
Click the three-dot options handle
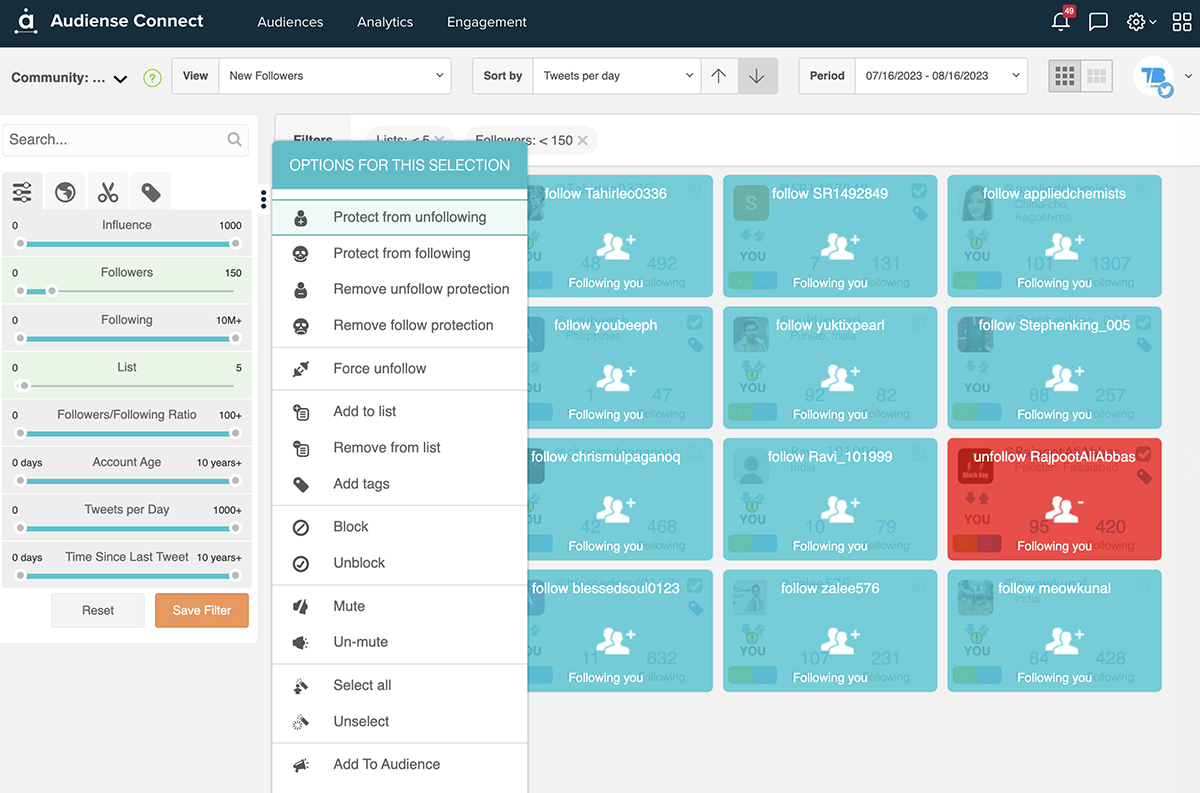pos(263,199)
